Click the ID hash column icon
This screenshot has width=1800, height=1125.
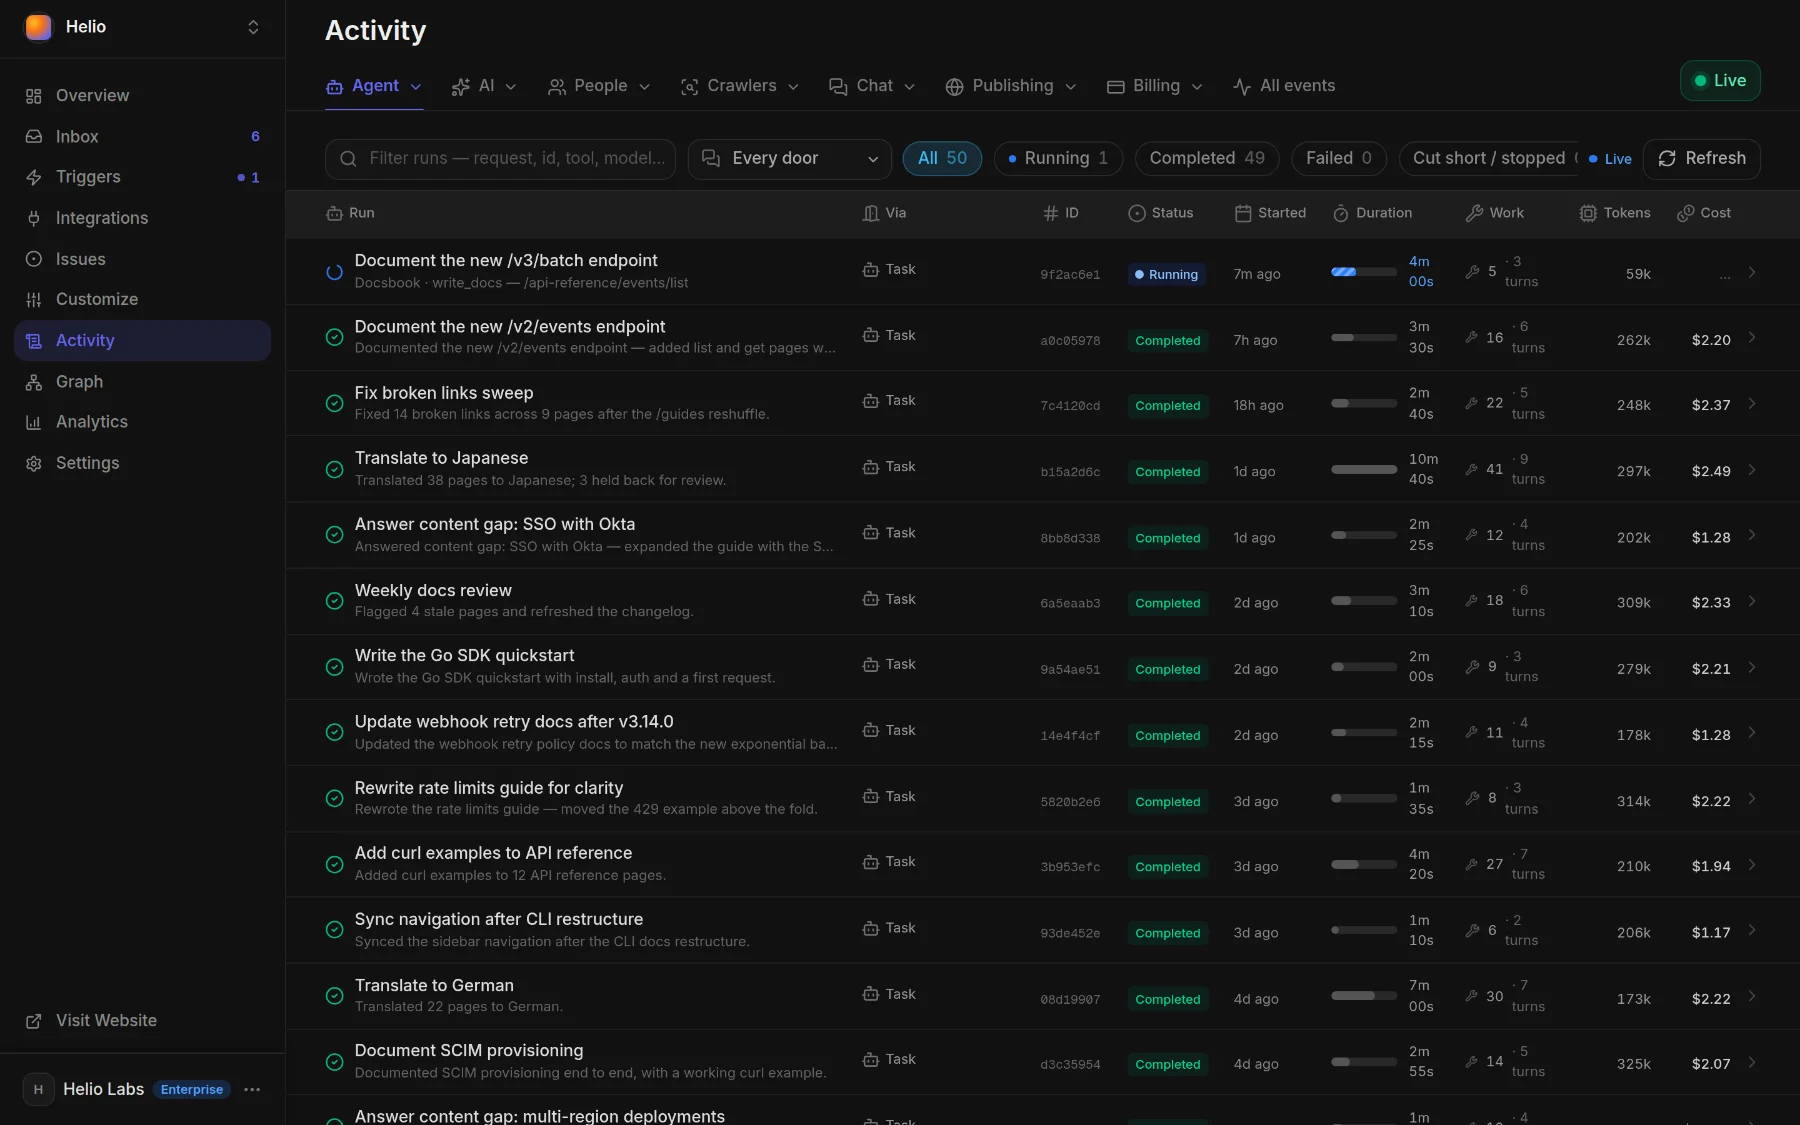tap(1051, 213)
